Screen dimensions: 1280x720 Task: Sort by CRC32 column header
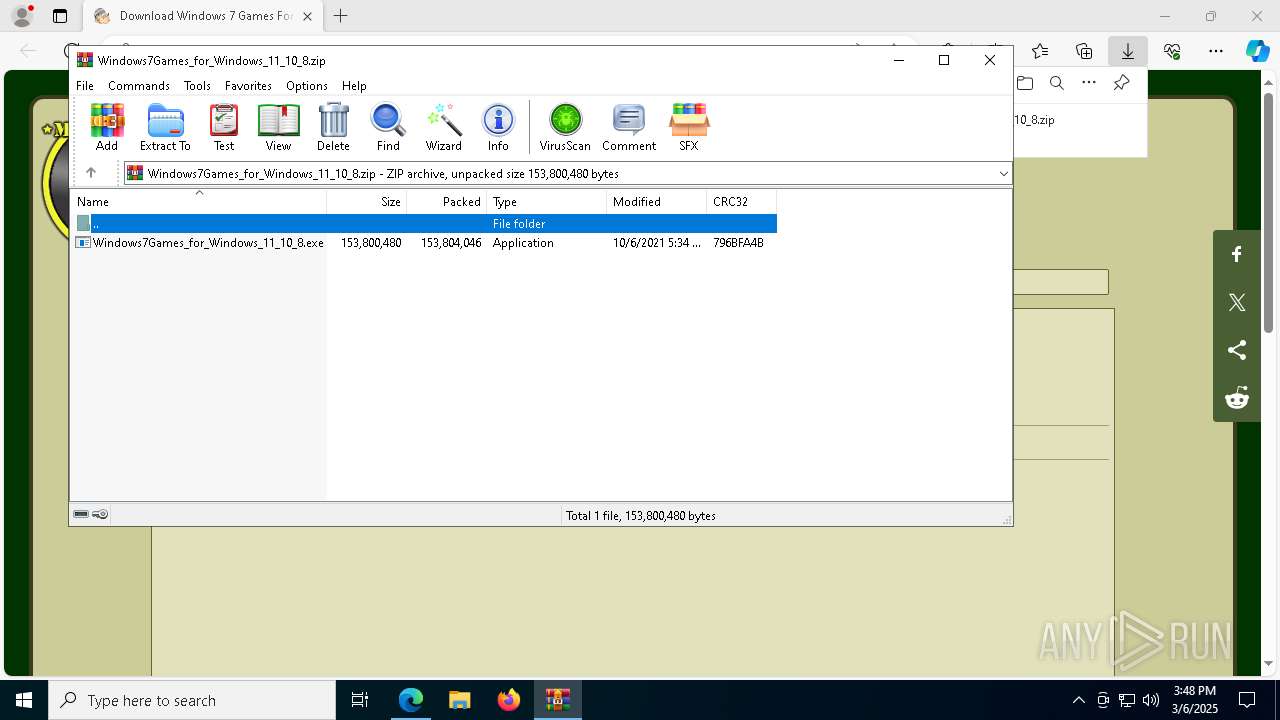(742, 201)
